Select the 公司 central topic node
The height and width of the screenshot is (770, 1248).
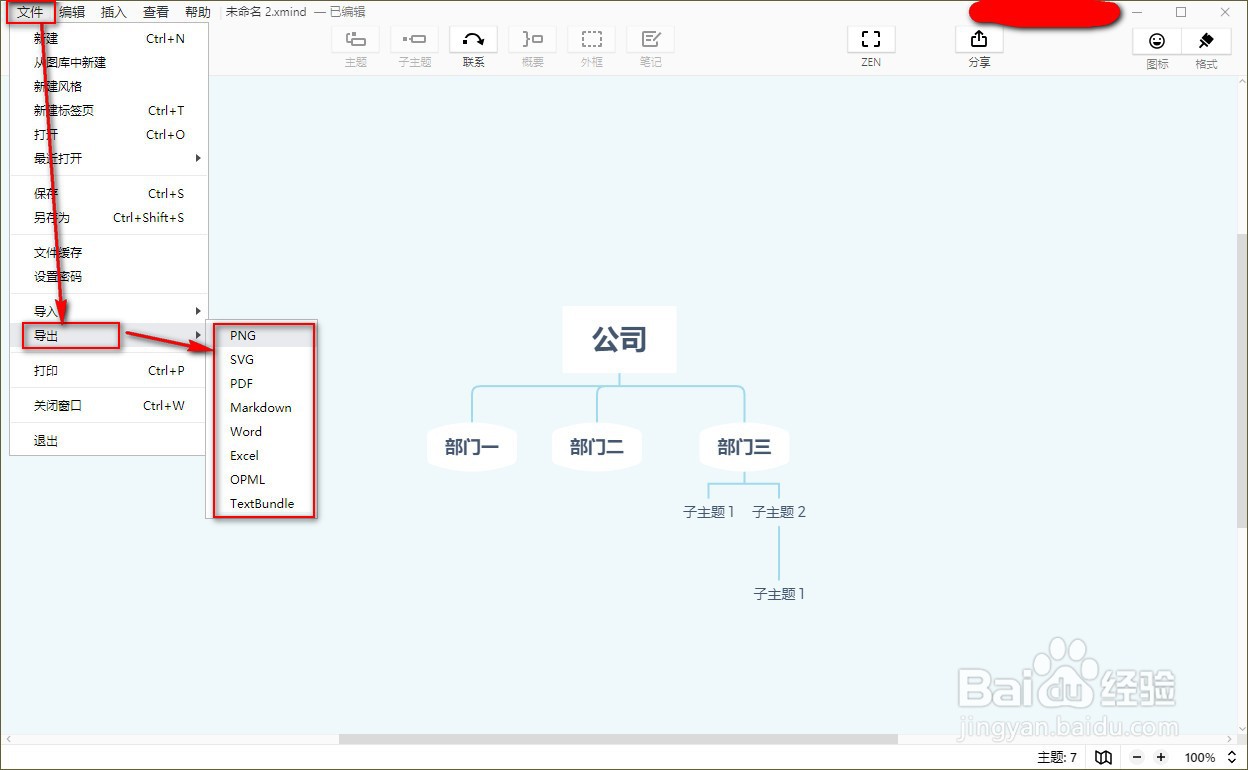click(620, 340)
